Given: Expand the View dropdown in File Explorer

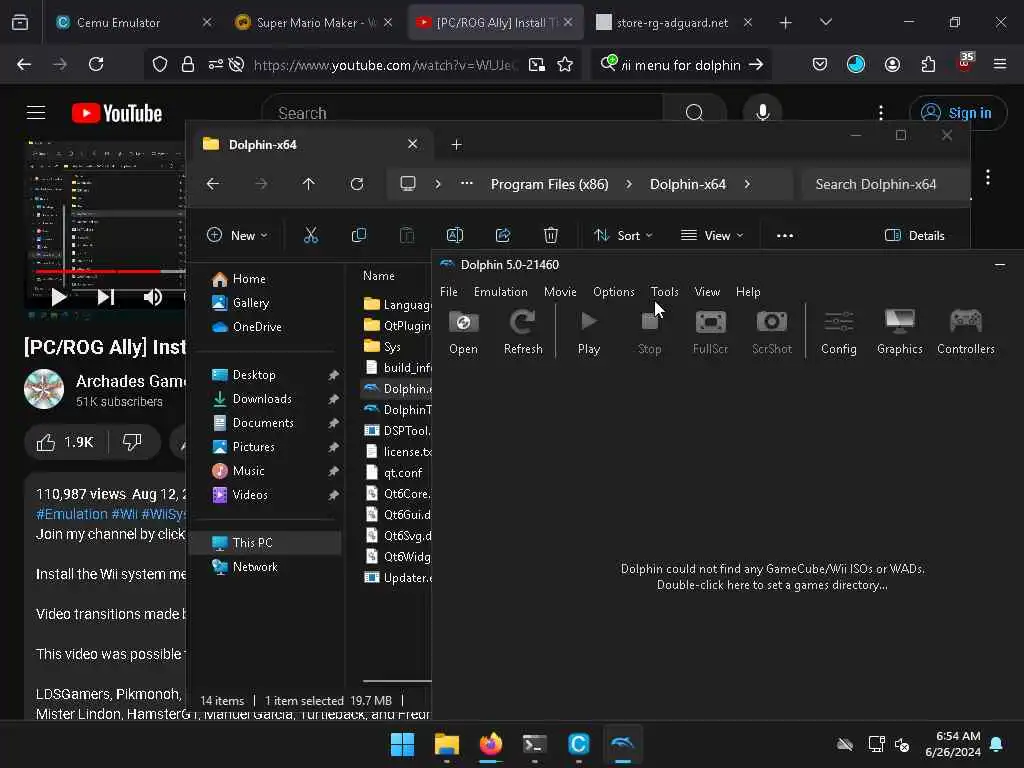Looking at the screenshot, I should tap(712, 235).
